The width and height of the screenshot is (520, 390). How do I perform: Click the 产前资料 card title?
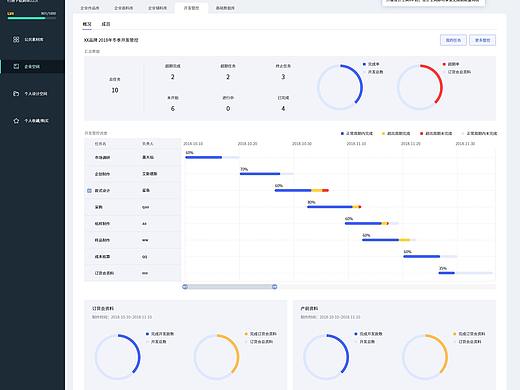309,308
